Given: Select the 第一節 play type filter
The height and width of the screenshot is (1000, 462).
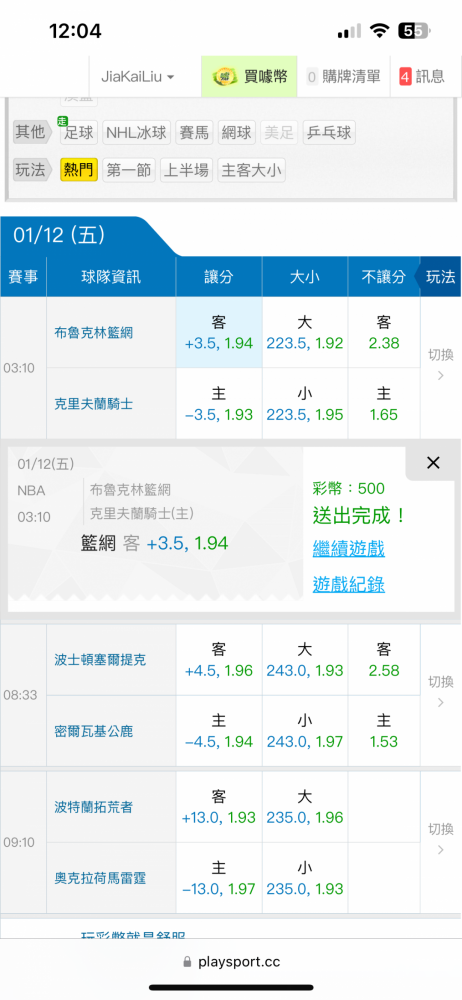Looking at the screenshot, I should (128, 170).
